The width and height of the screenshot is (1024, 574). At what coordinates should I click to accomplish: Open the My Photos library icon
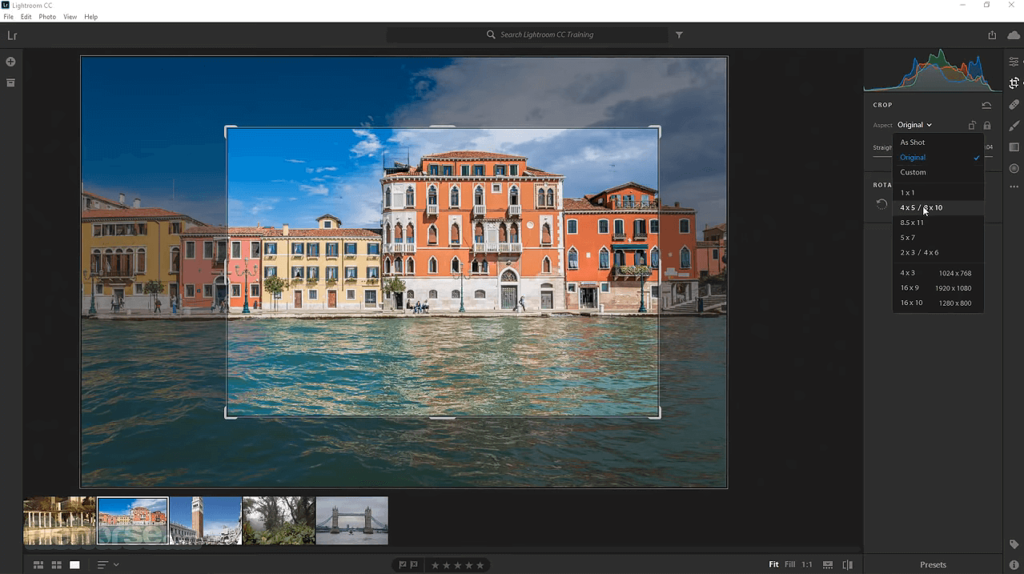[x=11, y=83]
